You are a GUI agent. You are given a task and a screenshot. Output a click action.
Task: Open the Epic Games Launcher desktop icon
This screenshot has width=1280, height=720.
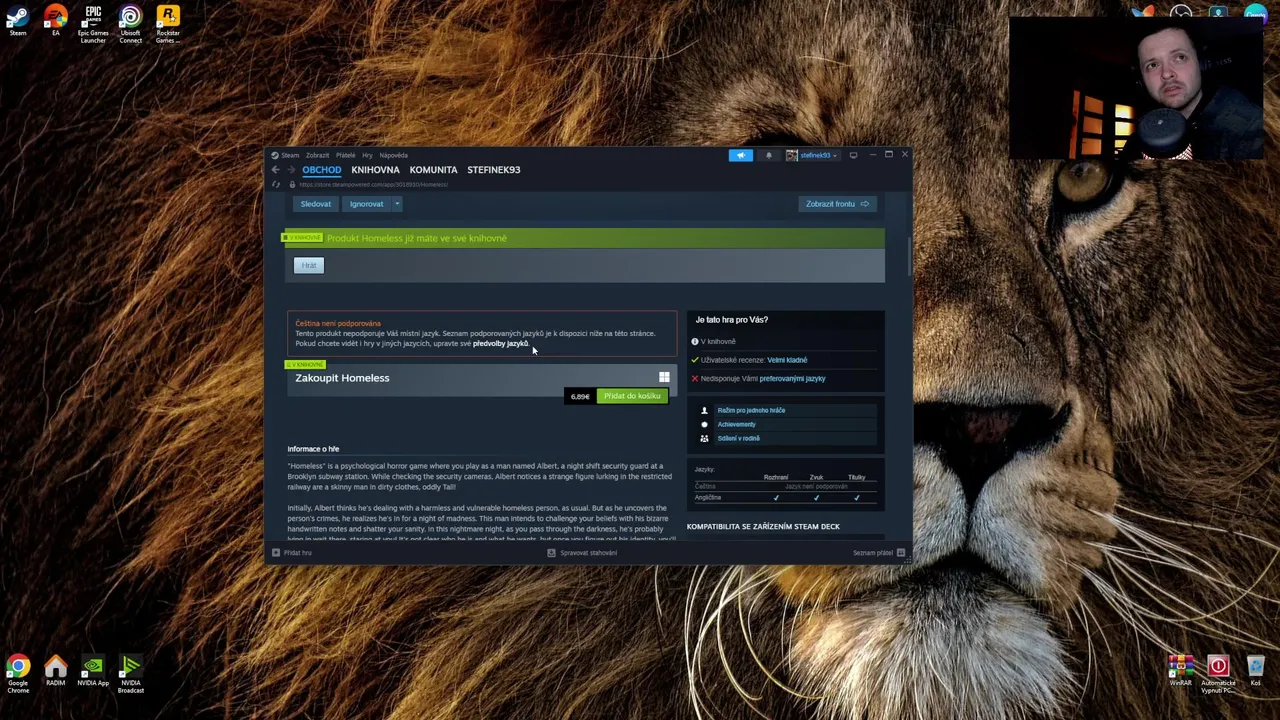93,24
